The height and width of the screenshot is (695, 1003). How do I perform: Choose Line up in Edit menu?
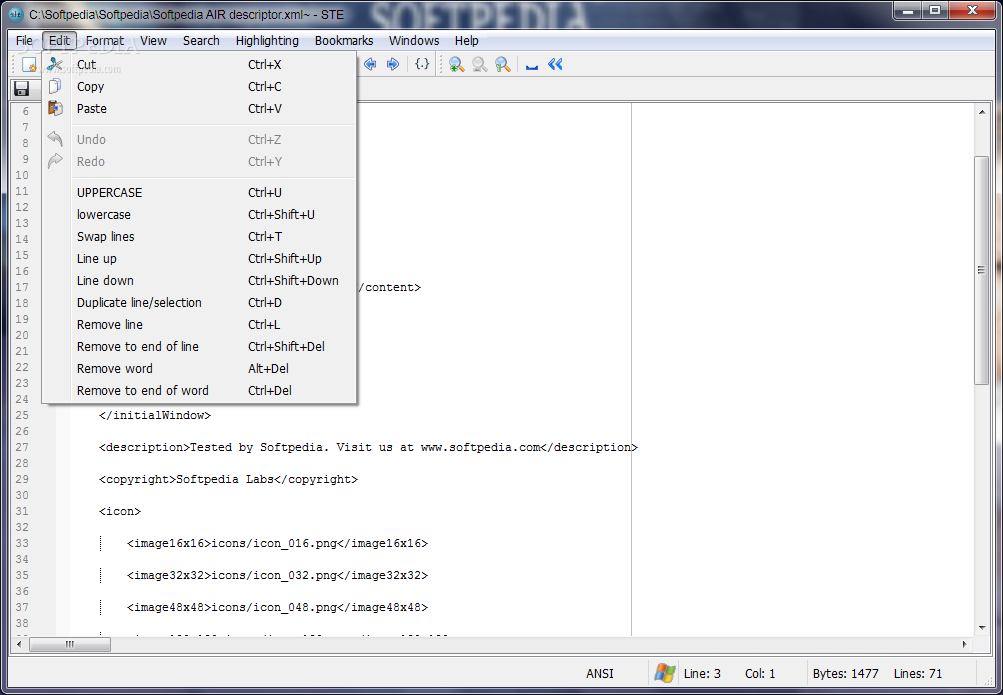(199, 258)
